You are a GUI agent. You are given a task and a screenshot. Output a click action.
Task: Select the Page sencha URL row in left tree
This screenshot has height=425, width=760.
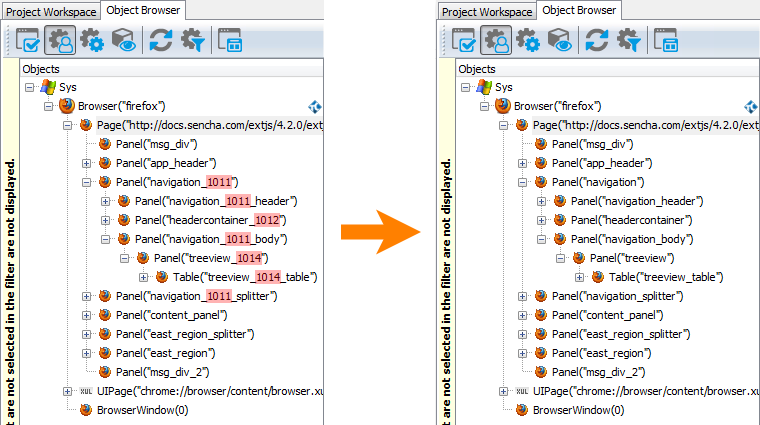click(210, 126)
